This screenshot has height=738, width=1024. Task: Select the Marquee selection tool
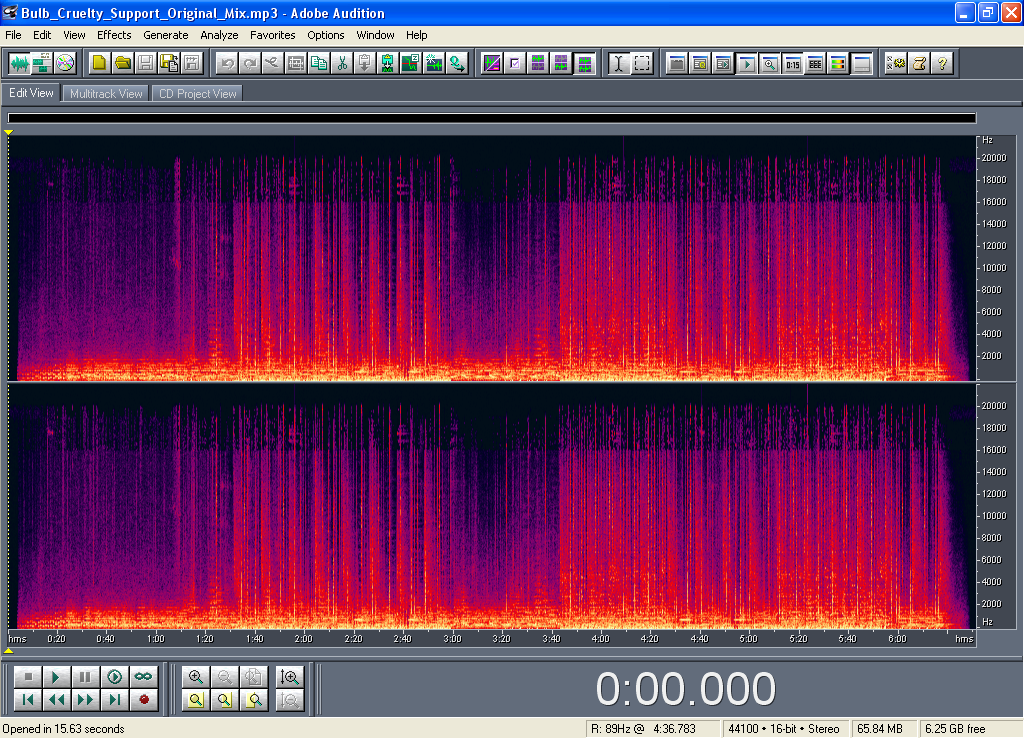642,63
